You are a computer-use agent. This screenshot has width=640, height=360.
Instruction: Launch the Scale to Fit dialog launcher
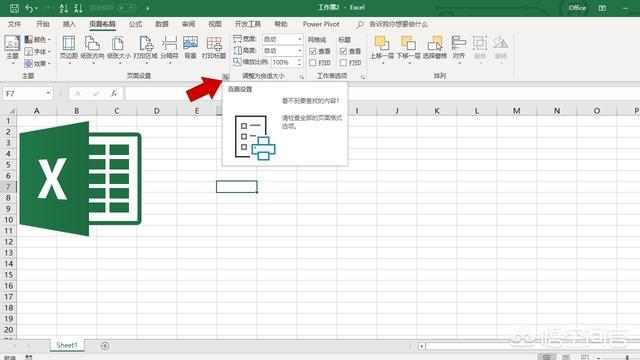tap(302, 77)
